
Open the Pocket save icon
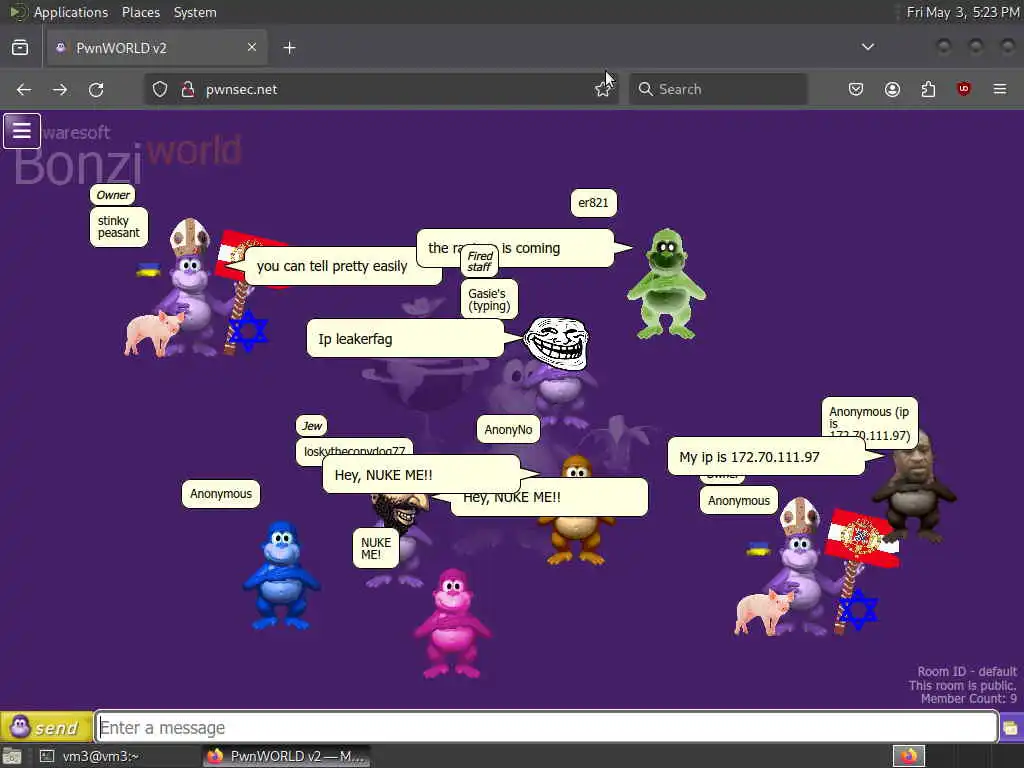[856, 89]
